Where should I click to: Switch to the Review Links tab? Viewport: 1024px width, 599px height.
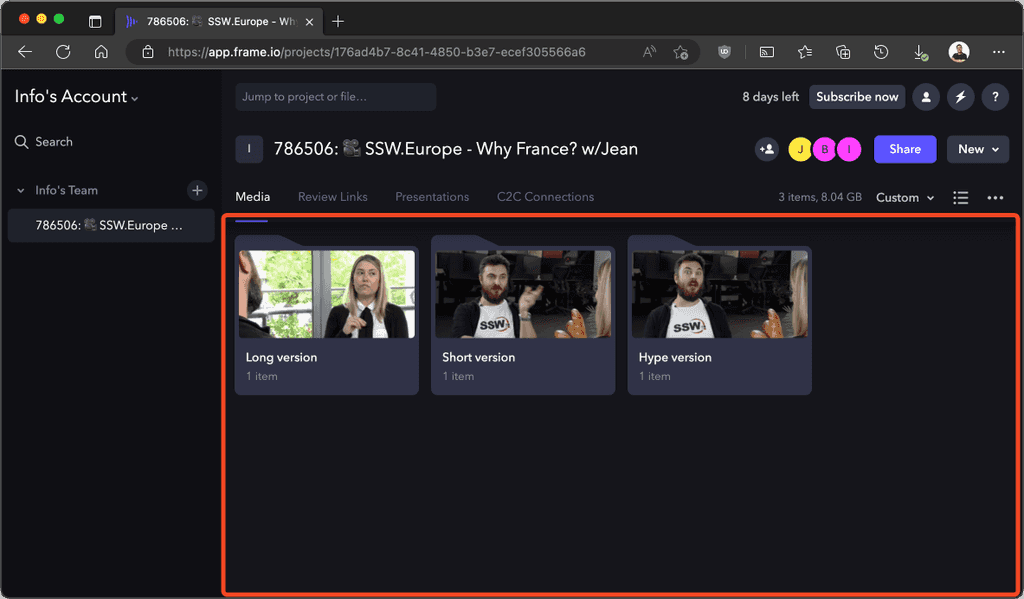[332, 196]
